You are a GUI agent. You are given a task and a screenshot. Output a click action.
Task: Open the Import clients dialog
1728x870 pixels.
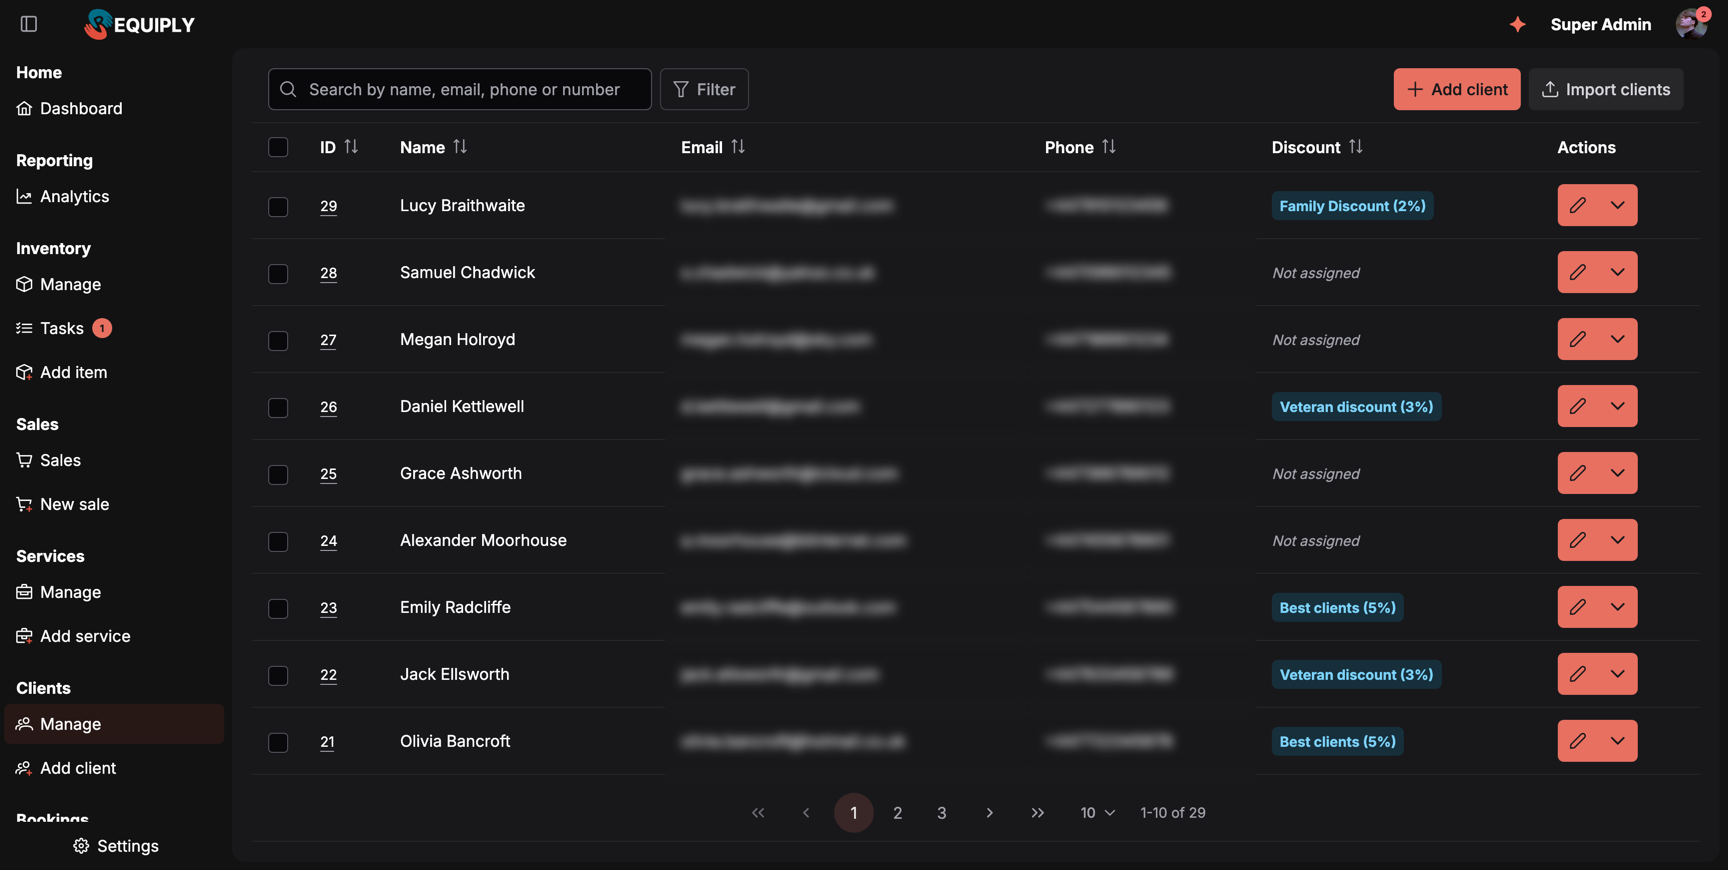click(1606, 89)
